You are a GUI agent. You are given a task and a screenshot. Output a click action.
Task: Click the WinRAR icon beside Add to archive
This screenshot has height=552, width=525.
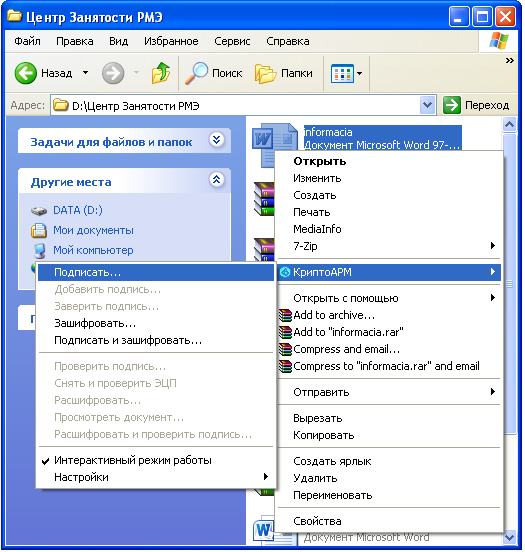pyautogui.click(x=285, y=315)
